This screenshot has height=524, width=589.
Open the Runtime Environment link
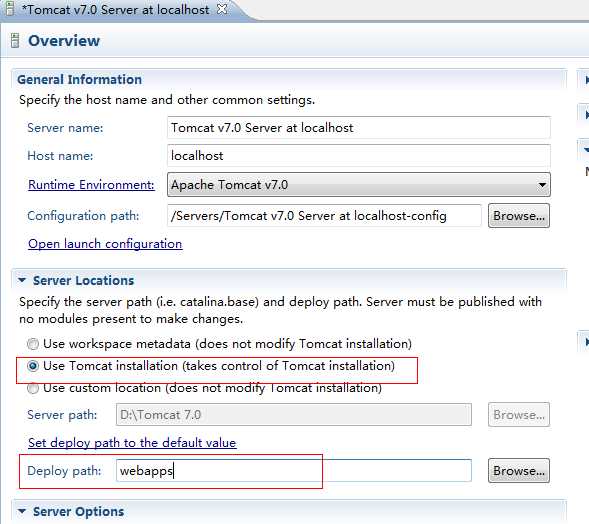(x=91, y=185)
